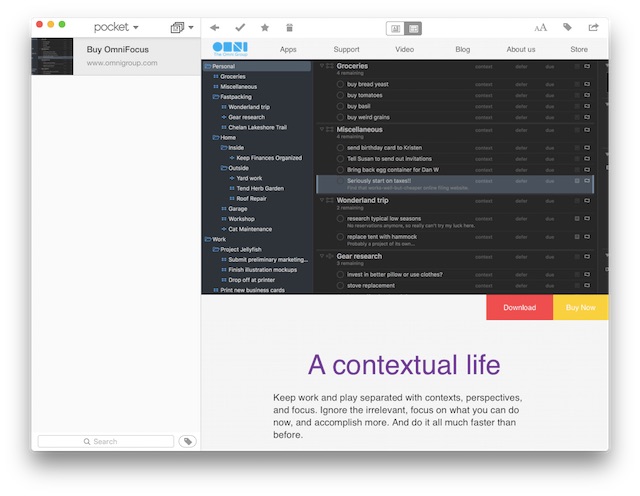Open the Buy OmniFocus thumbnail
The width and height of the screenshot is (640, 496).
pyautogui.click(x=52, y=56)
